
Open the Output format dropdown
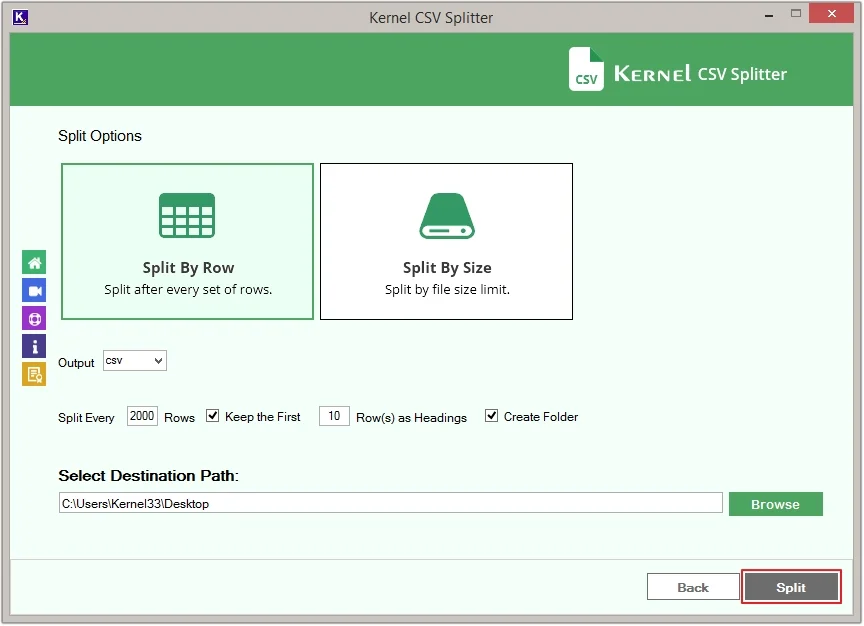(x=135, y=361)
